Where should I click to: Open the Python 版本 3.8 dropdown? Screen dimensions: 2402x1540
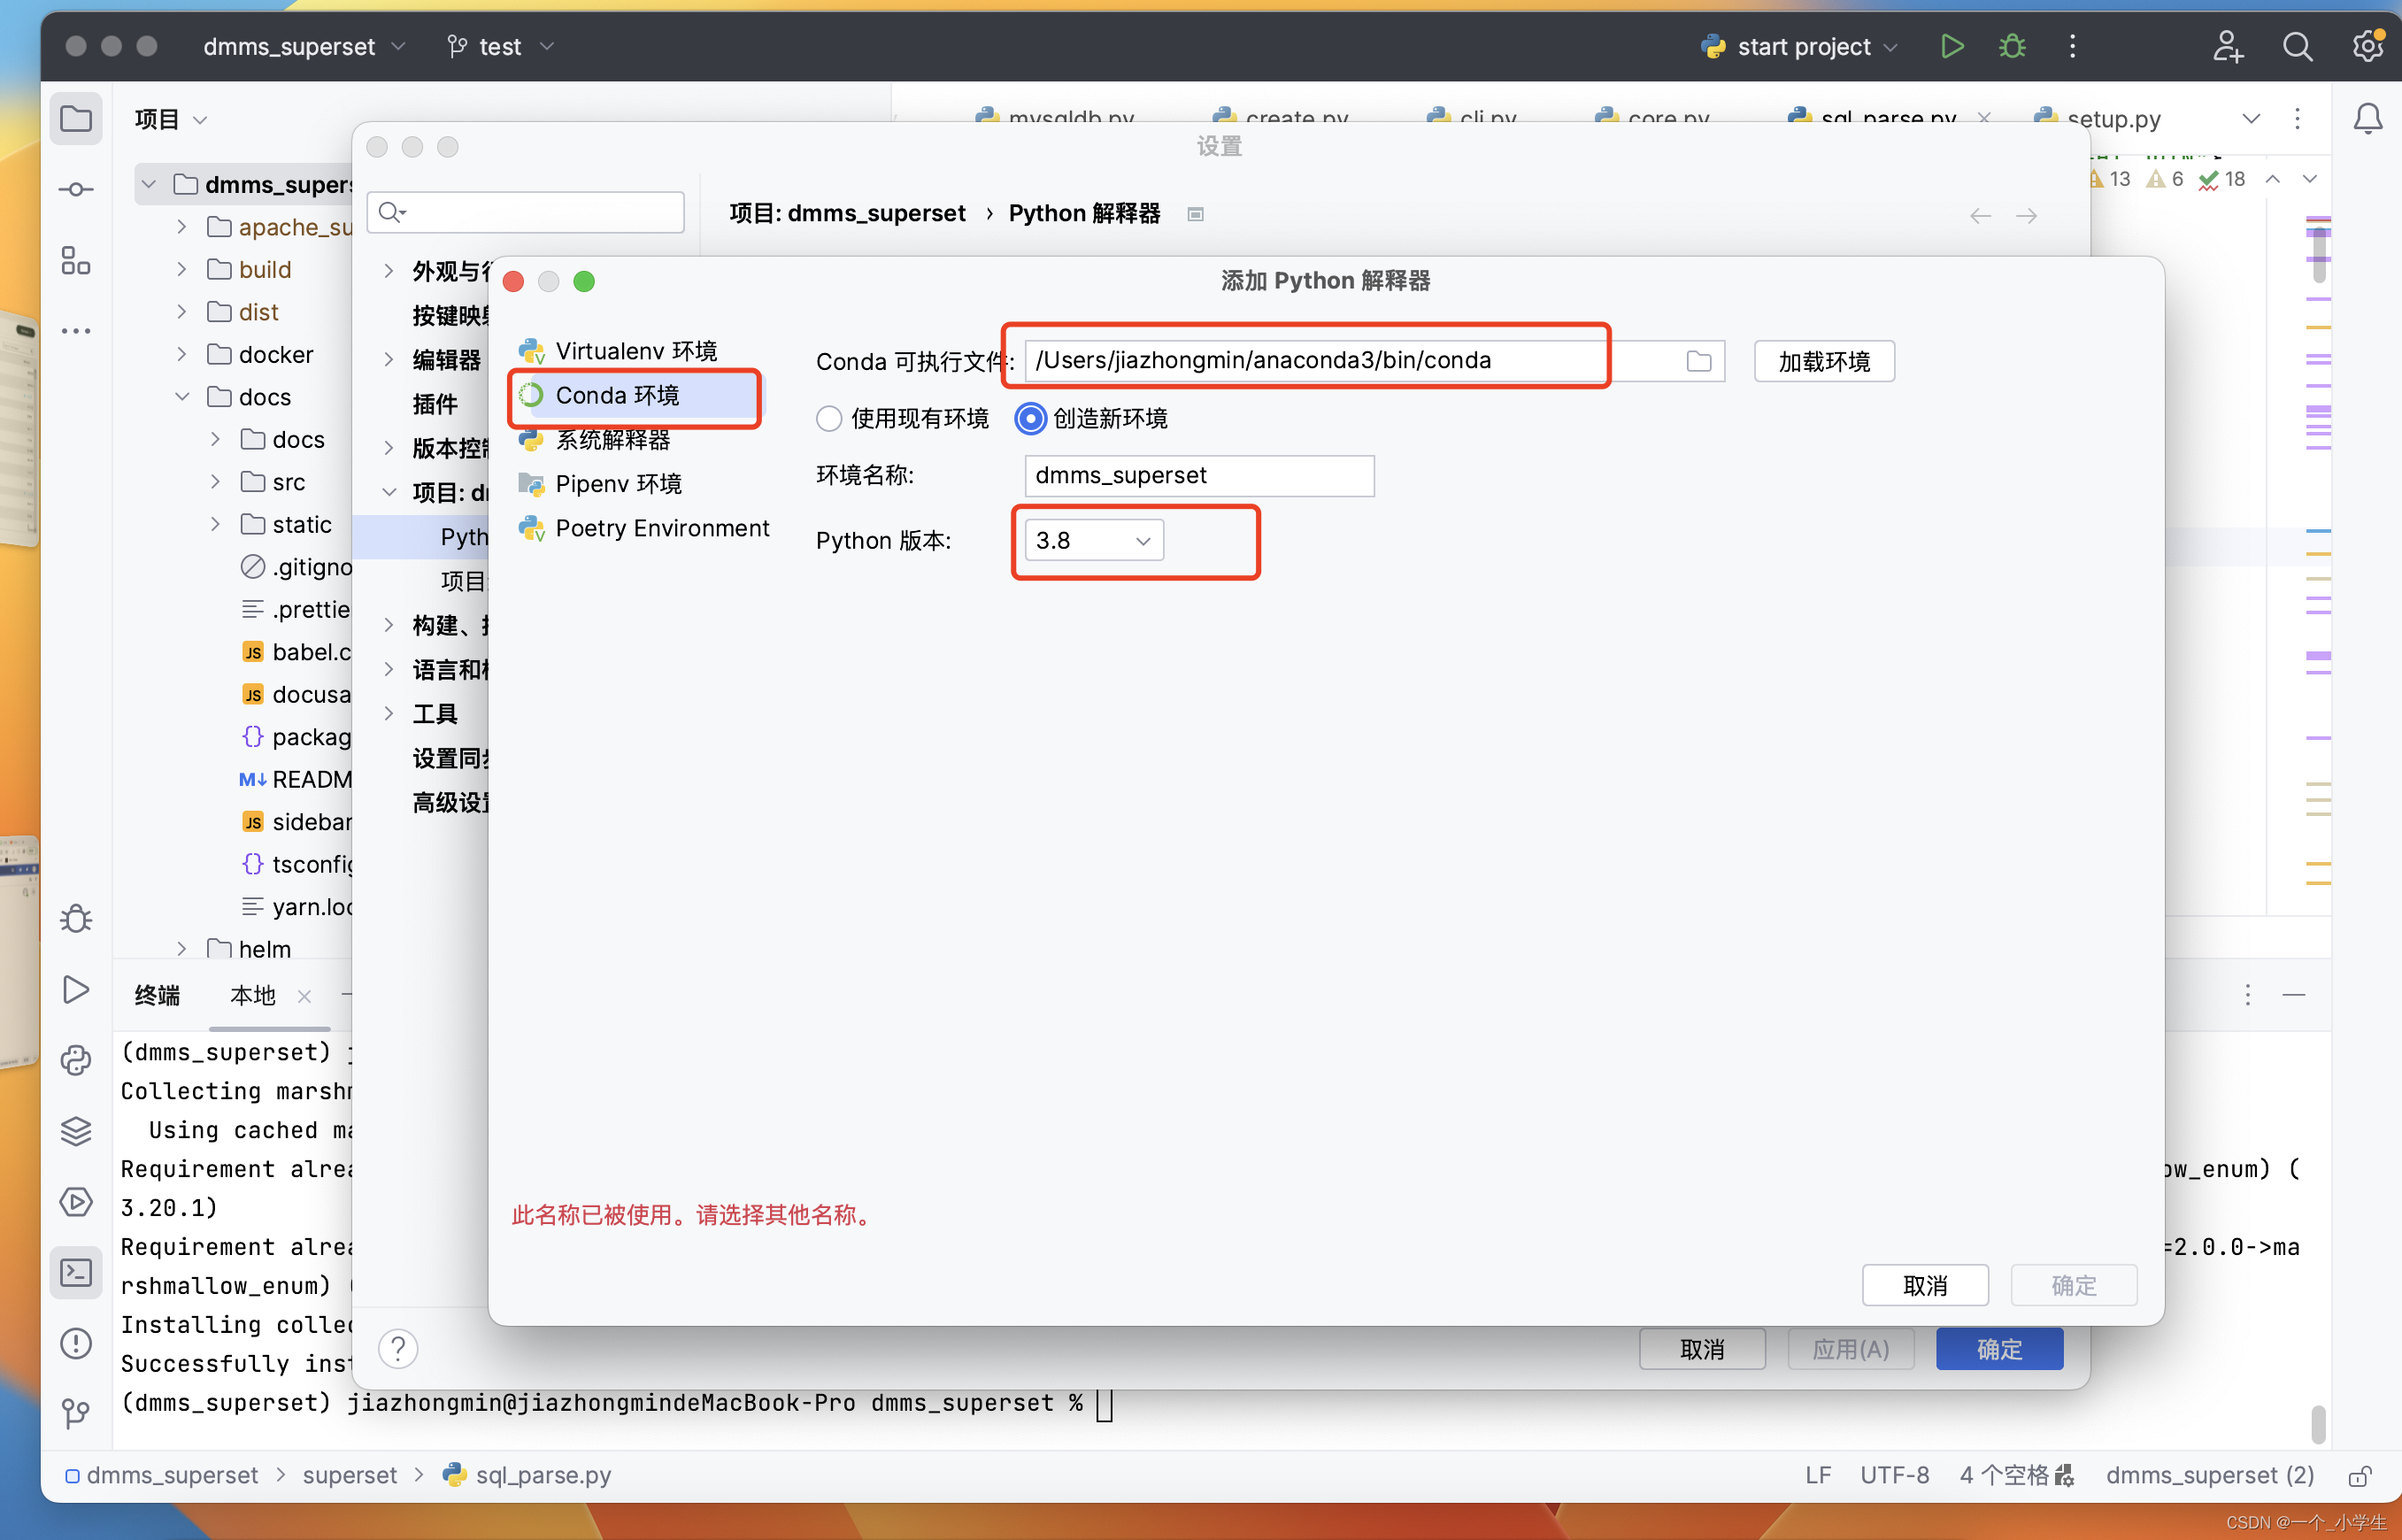[1094, 540]
